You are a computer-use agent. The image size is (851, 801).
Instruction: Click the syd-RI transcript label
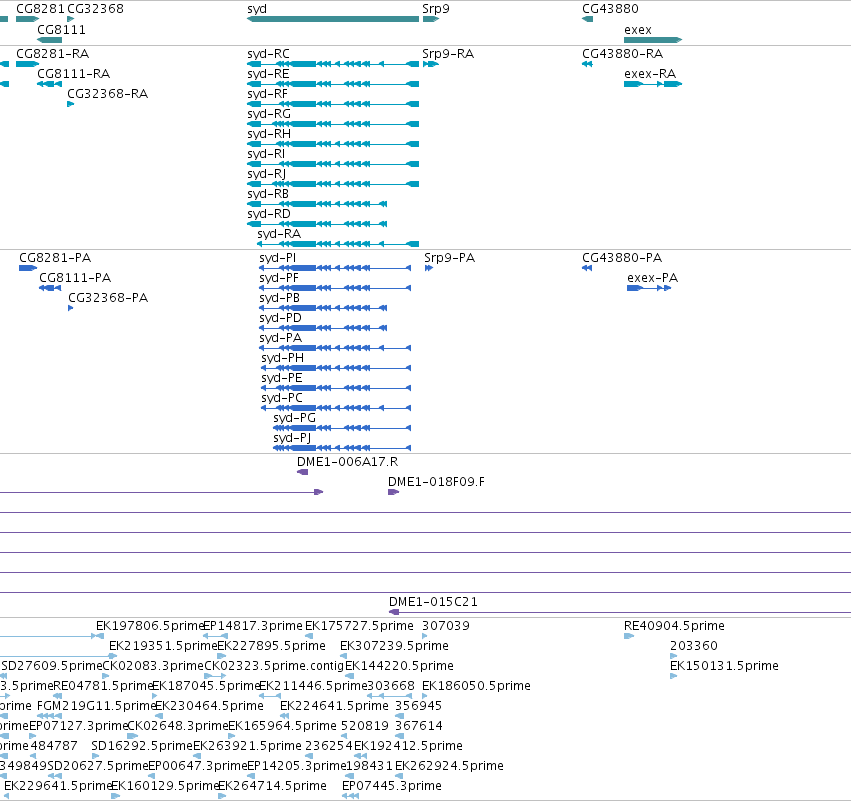coord(266,154)
